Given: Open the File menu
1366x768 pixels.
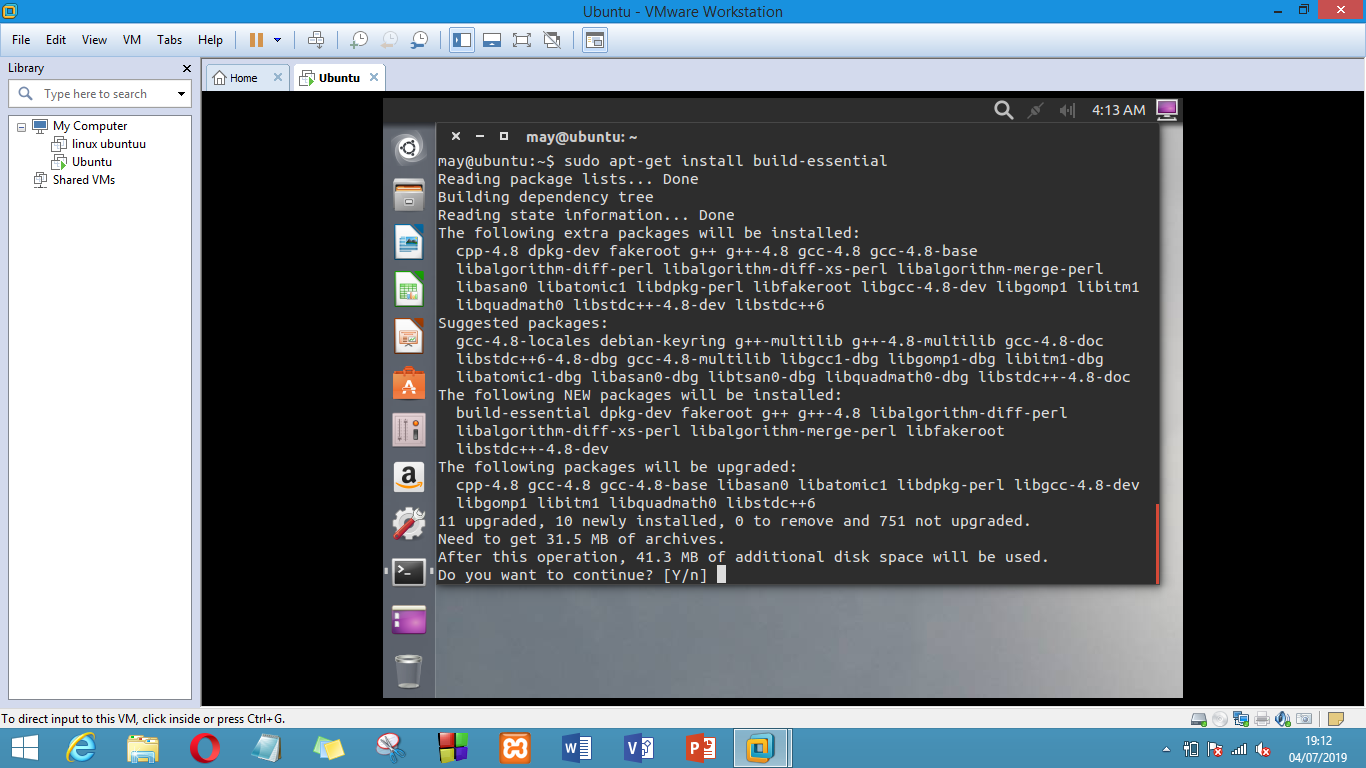Looking at the screenshot, I should click(21, 40).
